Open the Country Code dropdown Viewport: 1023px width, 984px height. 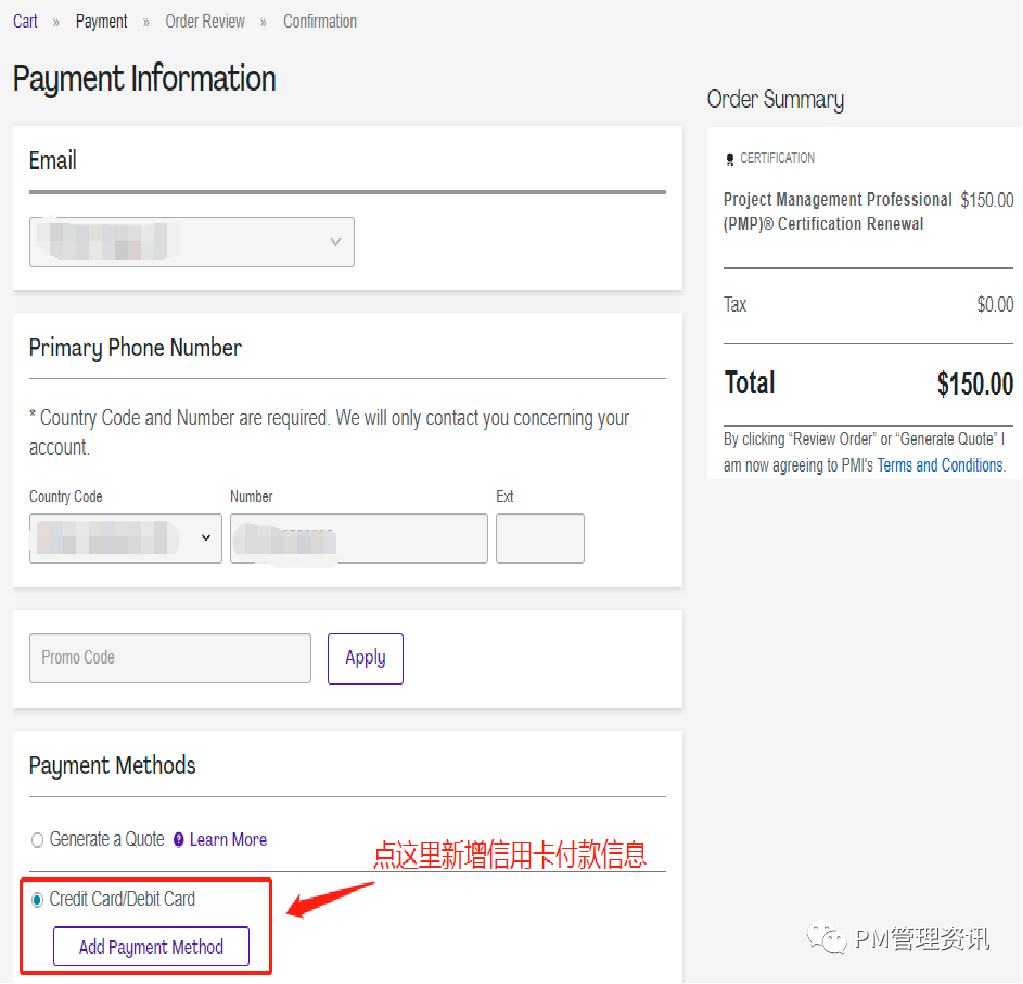[x=125, y=538]
